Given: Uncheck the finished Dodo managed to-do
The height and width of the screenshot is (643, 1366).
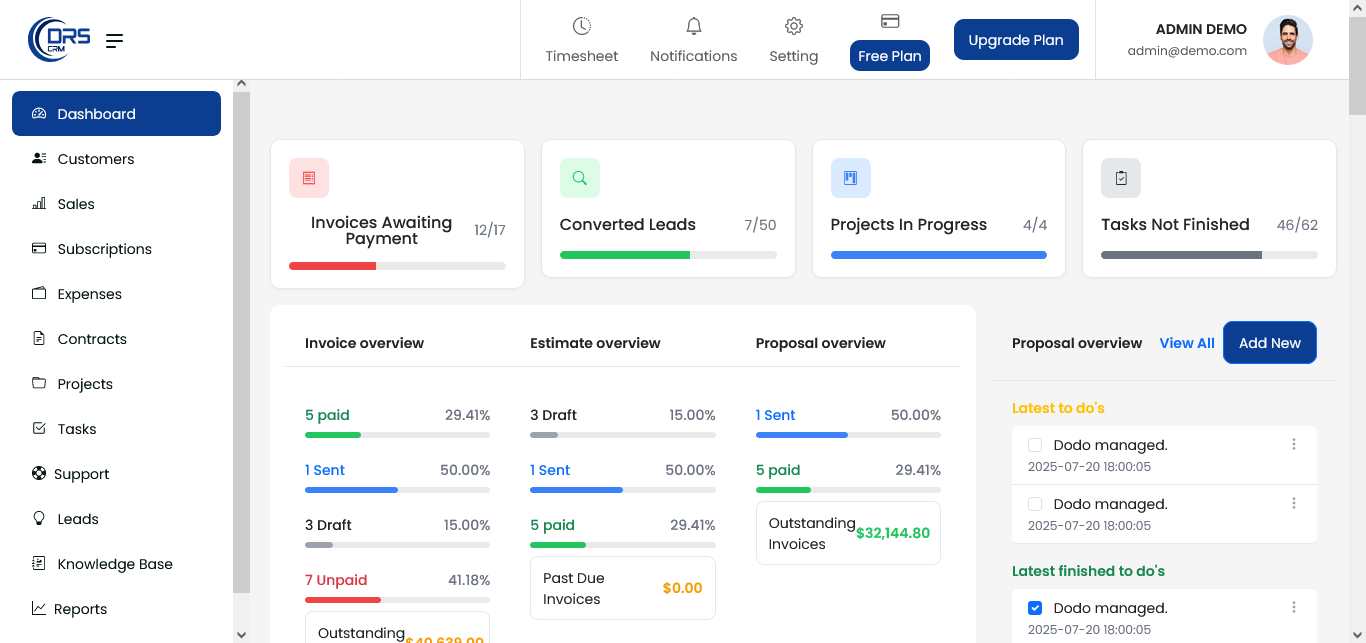Looking at the screenshot, I should [x=1035, y=608].
